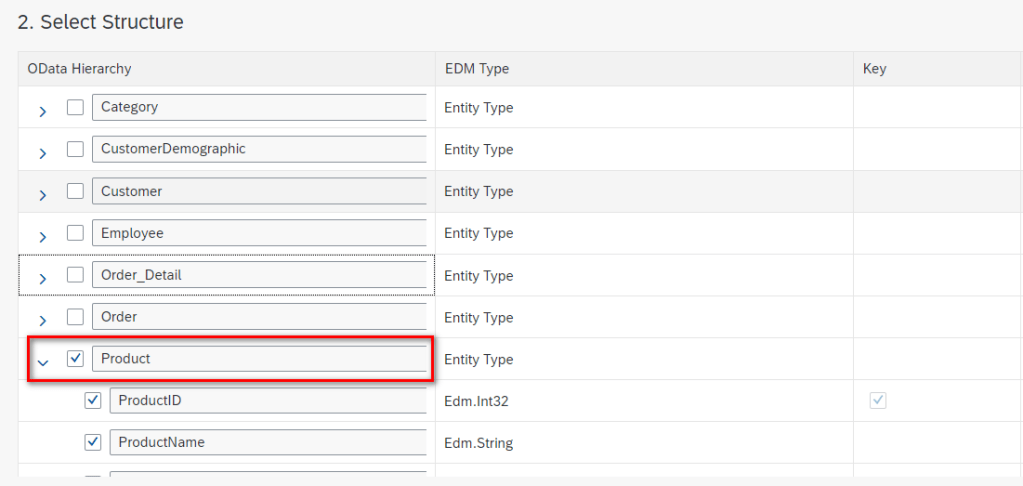Uncheck the Product entity checkbox
Viewport: 1023px width, 486px height.
pos(75,359)
